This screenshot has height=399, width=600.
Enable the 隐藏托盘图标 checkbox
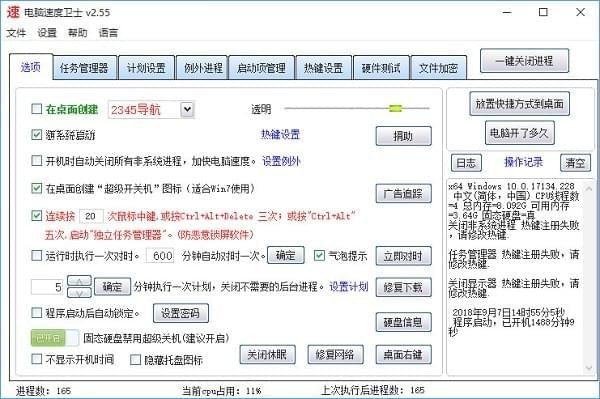click(x=135, y=360)
